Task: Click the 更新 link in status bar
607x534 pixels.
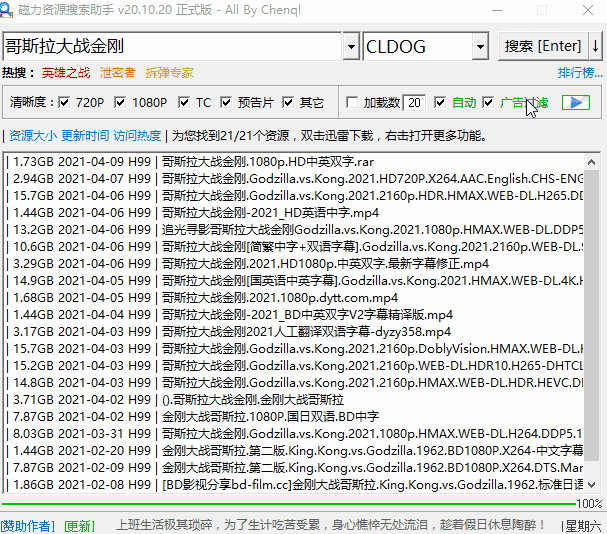Action: [x=79, y=526]
